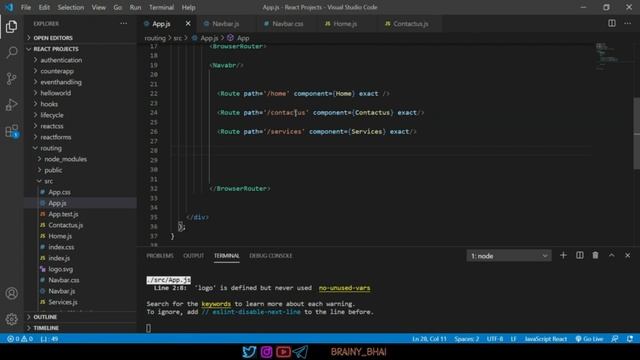640x360 pixels.
Task: Maximize the terminal panel size
Action: [x=611, y=255]
